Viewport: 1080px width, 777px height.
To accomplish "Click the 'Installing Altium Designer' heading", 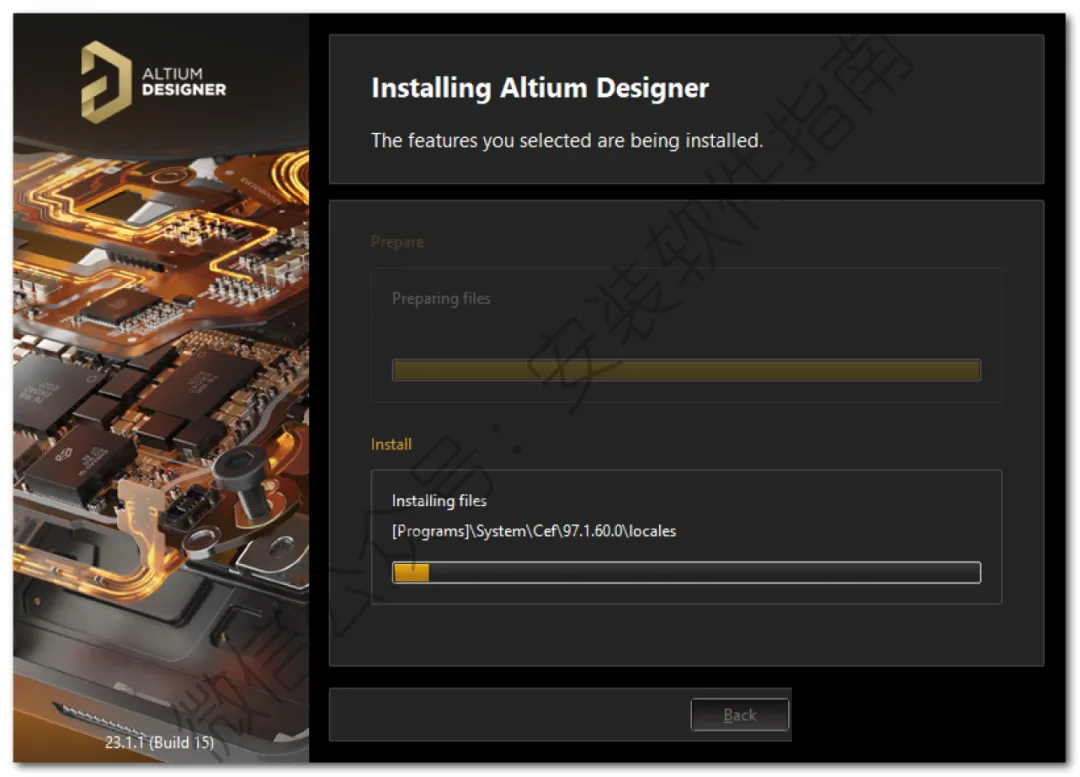I will tap(540, 88).
